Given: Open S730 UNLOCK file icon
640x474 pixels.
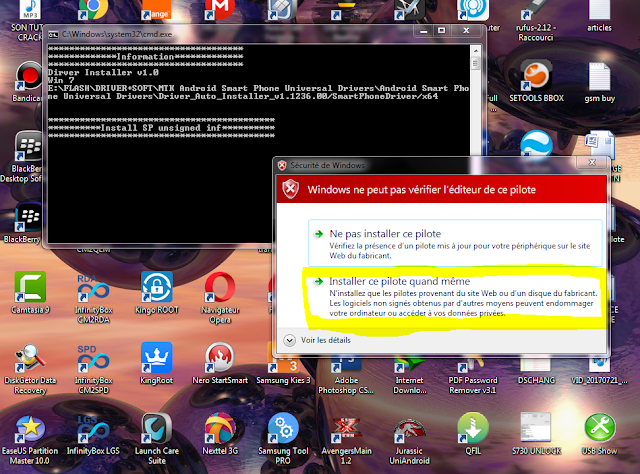Looking at the screenshot, I should tap(536, 434).
